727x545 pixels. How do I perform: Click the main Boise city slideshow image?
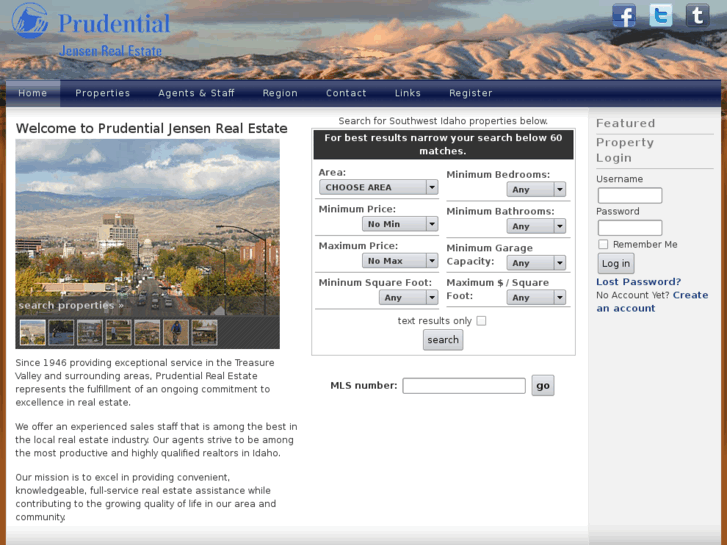tap(147, 227)
